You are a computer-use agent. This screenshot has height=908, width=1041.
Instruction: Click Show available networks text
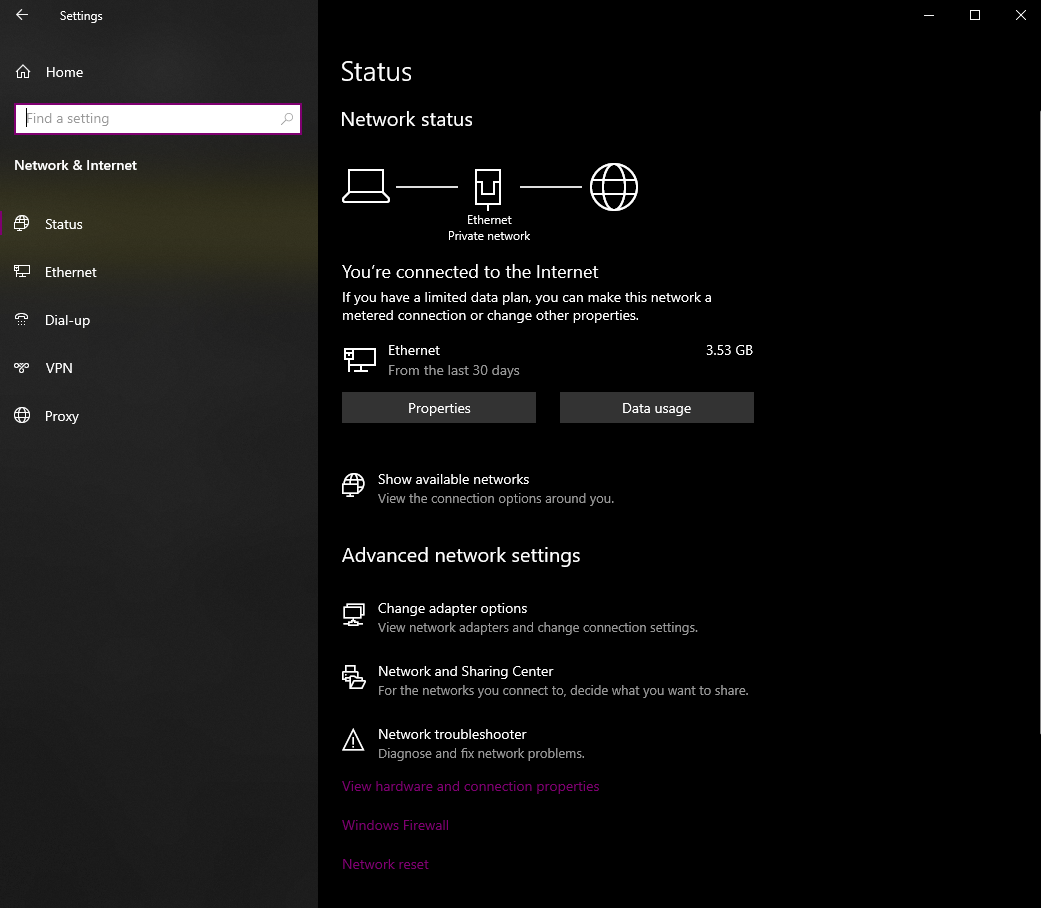coord(453,479)
